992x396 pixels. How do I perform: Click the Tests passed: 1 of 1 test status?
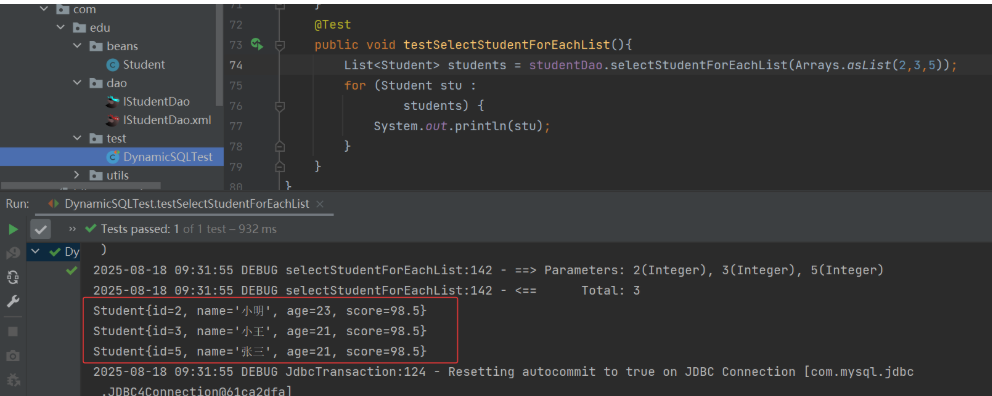tap(189, 229)
